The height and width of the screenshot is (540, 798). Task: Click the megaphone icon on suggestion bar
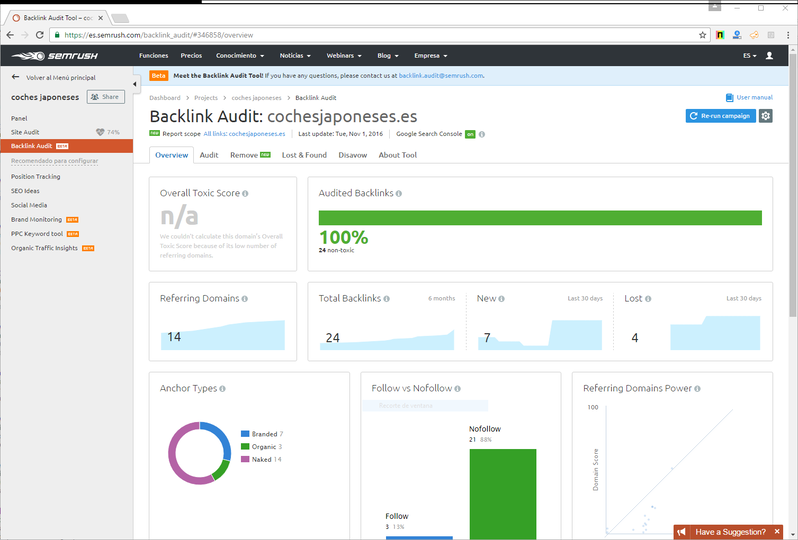coord(681,532)
